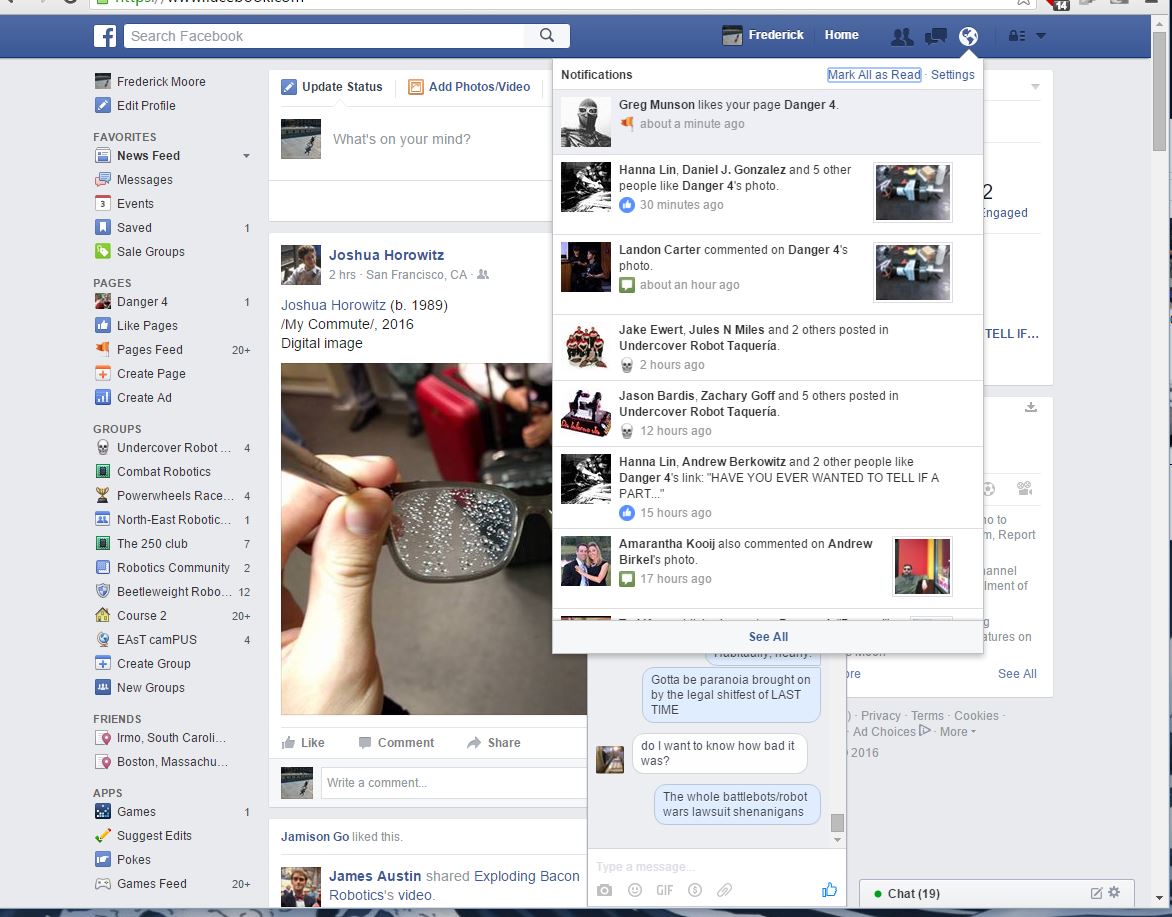Click the chat conversation scrollbar thumb

(838, 822)
